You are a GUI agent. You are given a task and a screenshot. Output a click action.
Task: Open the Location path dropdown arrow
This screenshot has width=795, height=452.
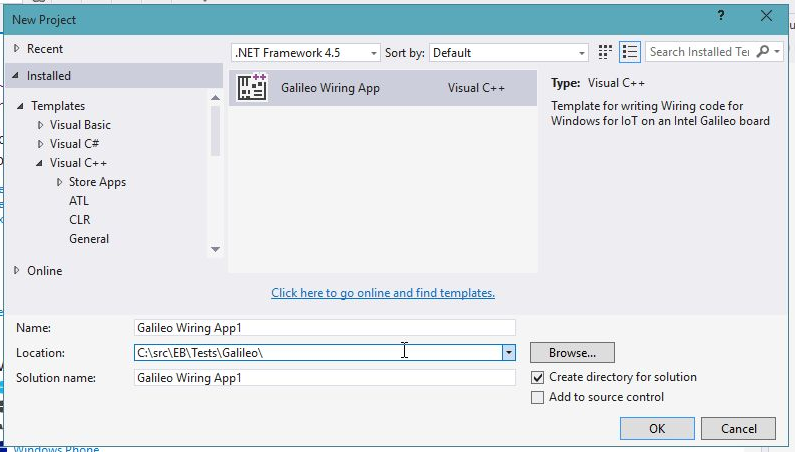pyautogui.click(x=509, y=352)
